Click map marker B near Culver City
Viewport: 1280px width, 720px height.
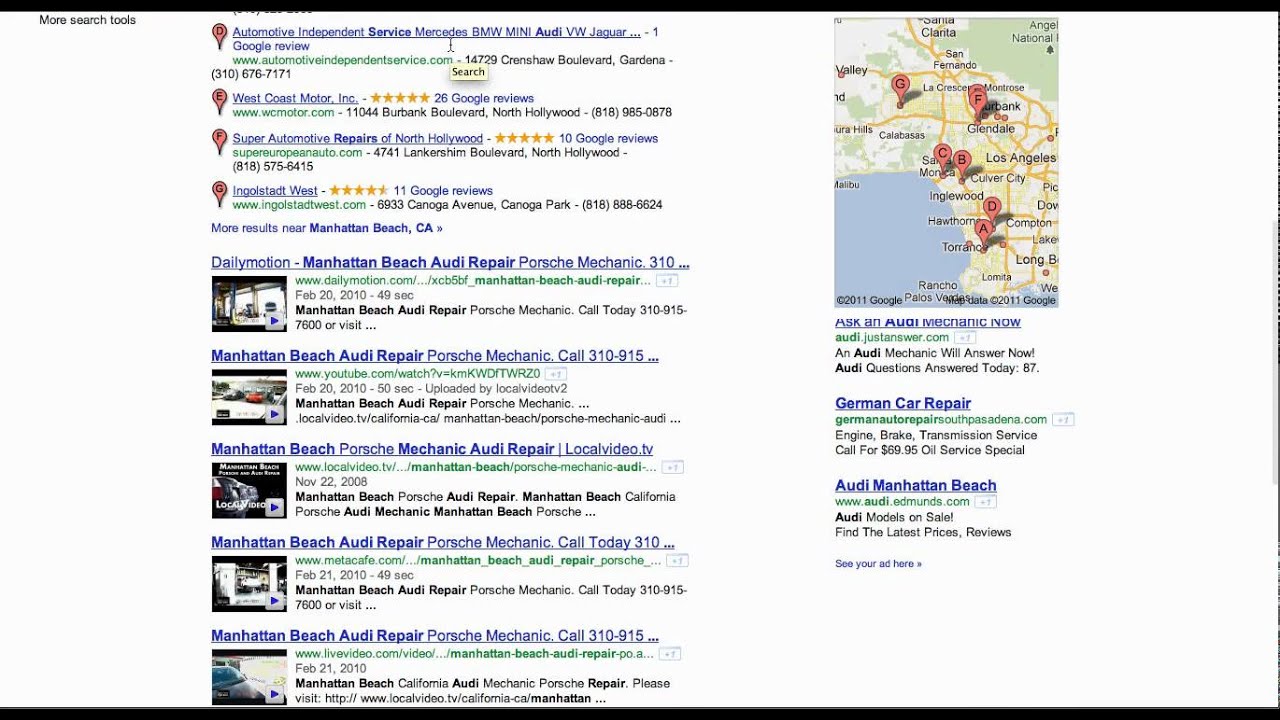(x=961, y=163)
